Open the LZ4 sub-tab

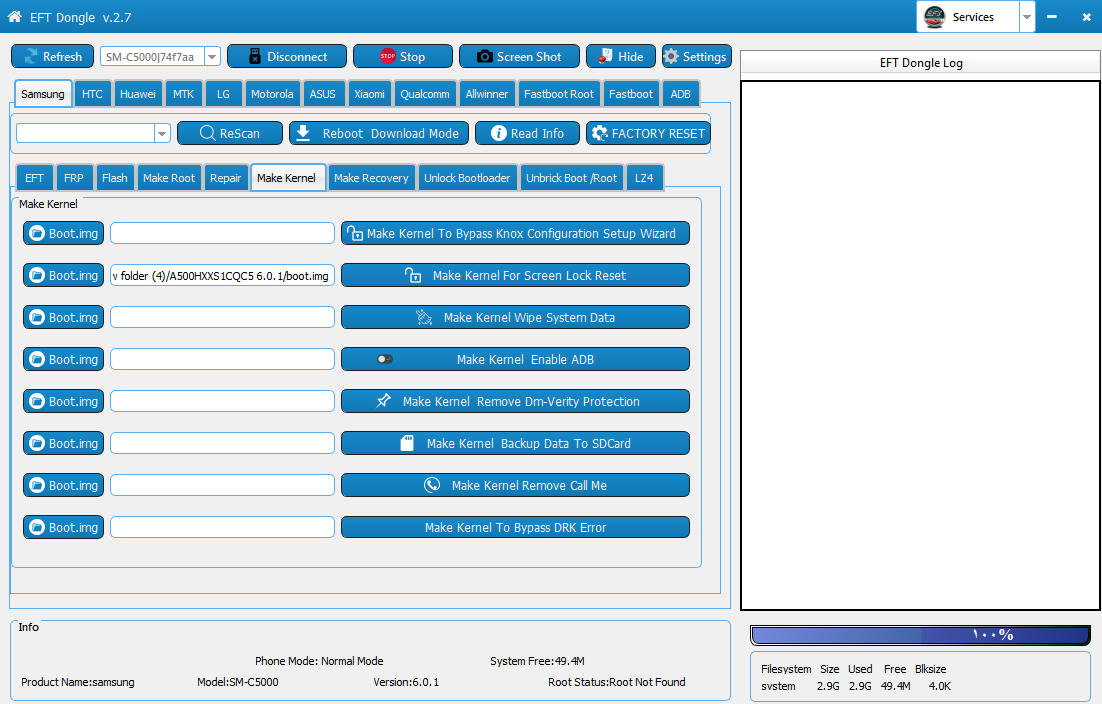tap(644, 178)
